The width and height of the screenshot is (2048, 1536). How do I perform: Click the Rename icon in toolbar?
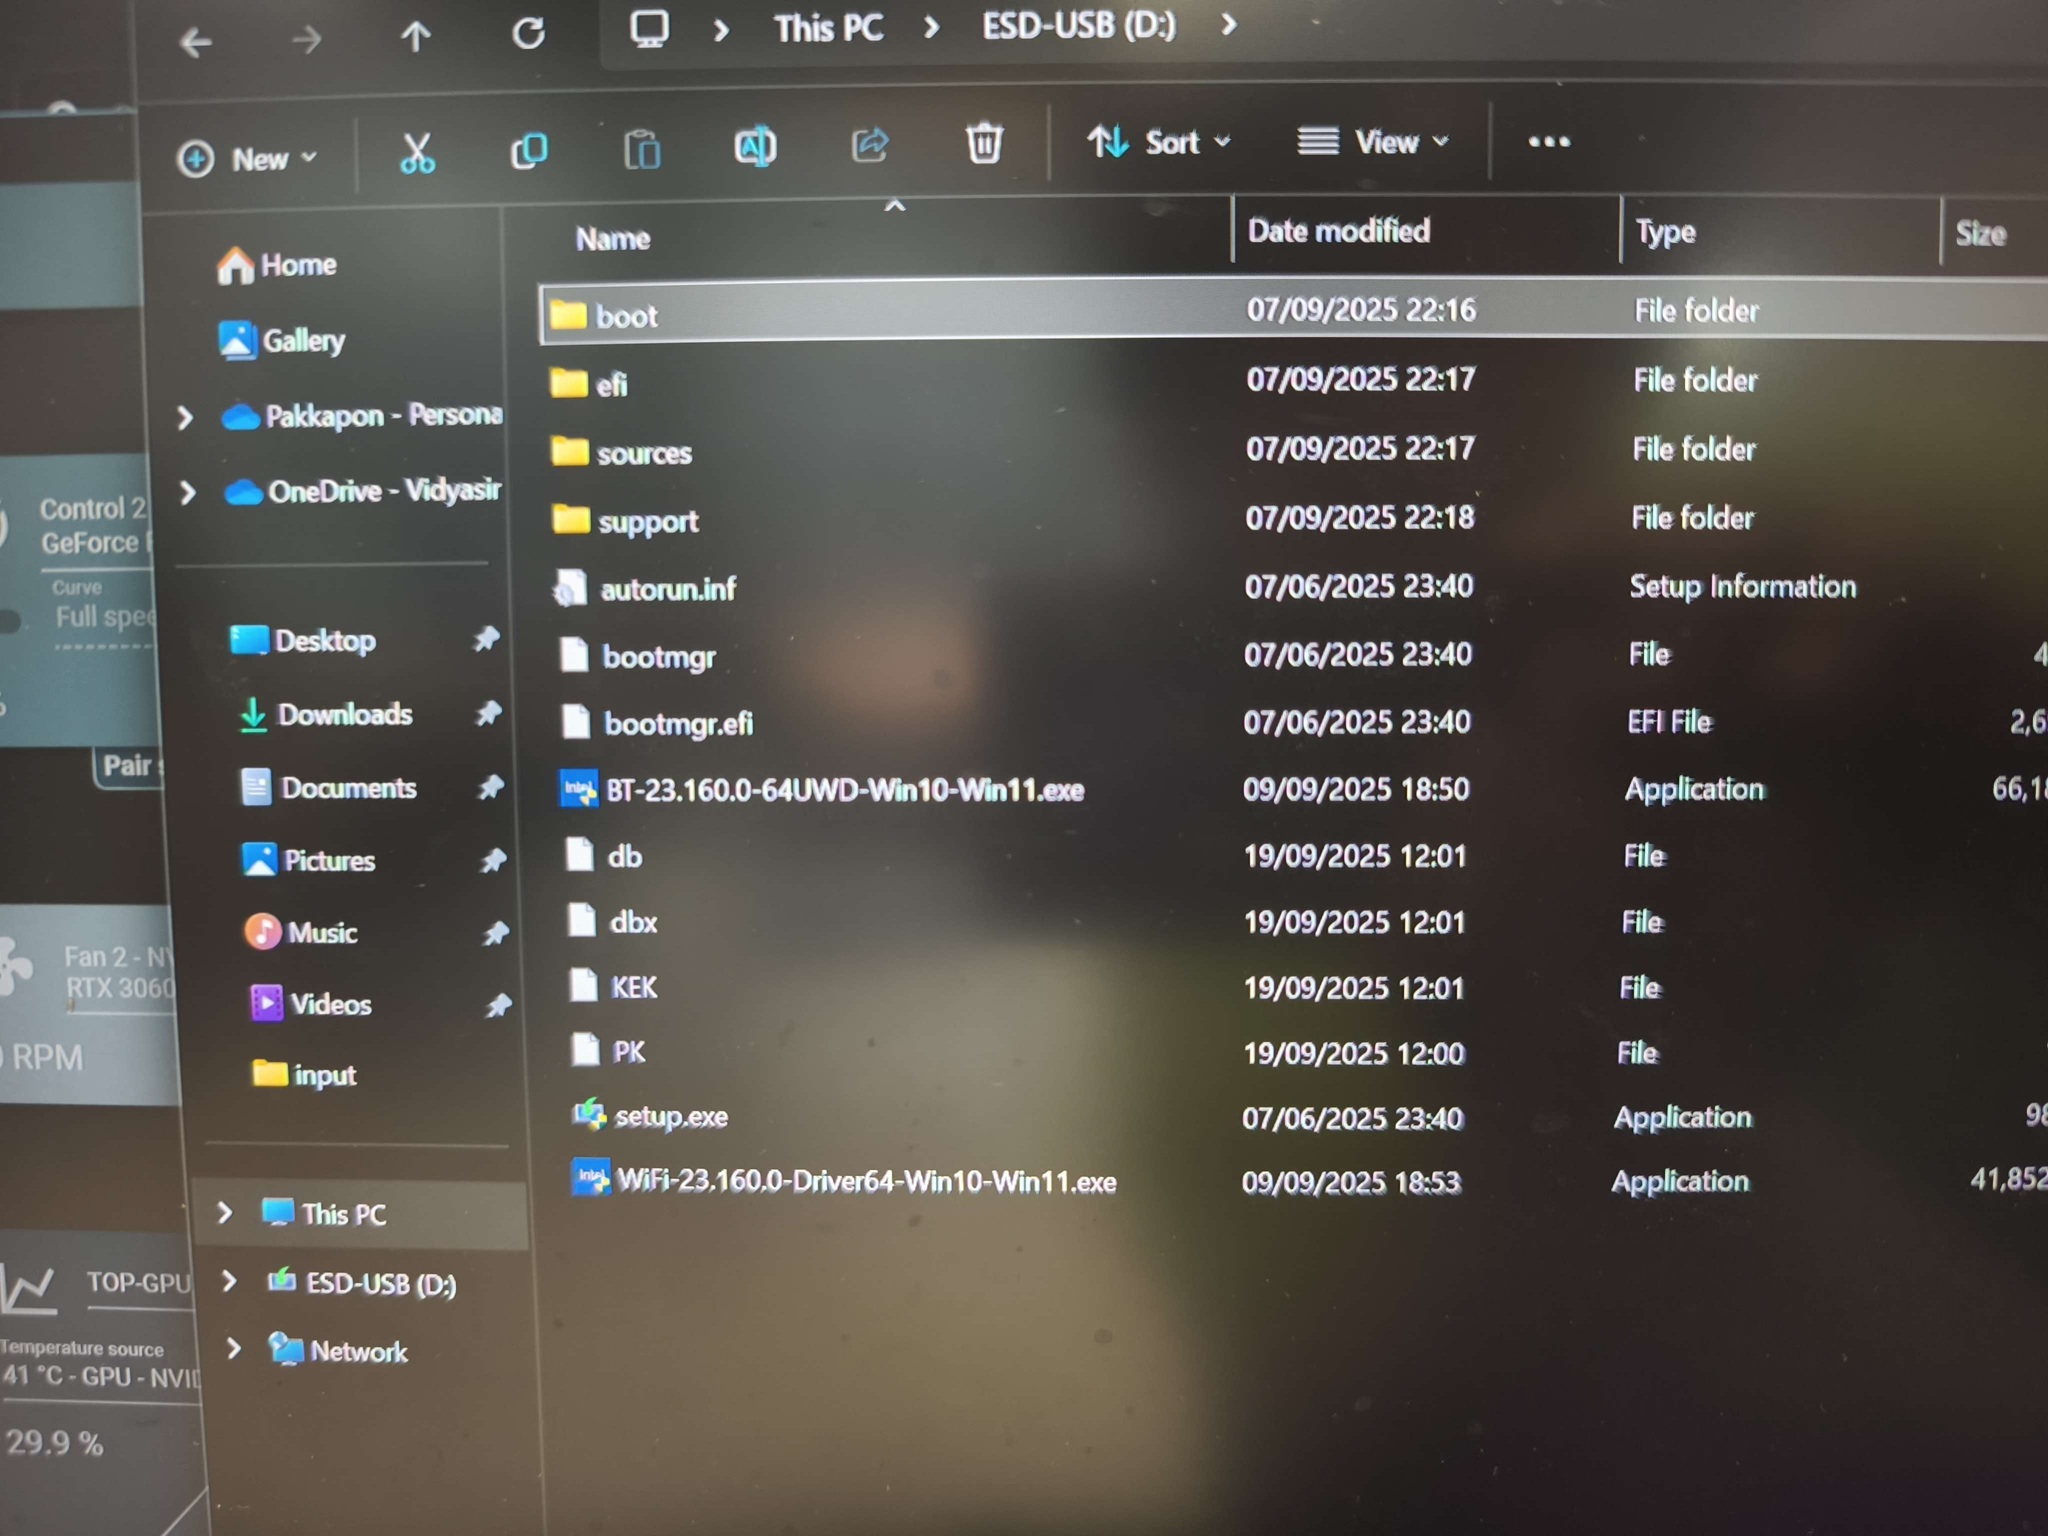pos(755,147)
